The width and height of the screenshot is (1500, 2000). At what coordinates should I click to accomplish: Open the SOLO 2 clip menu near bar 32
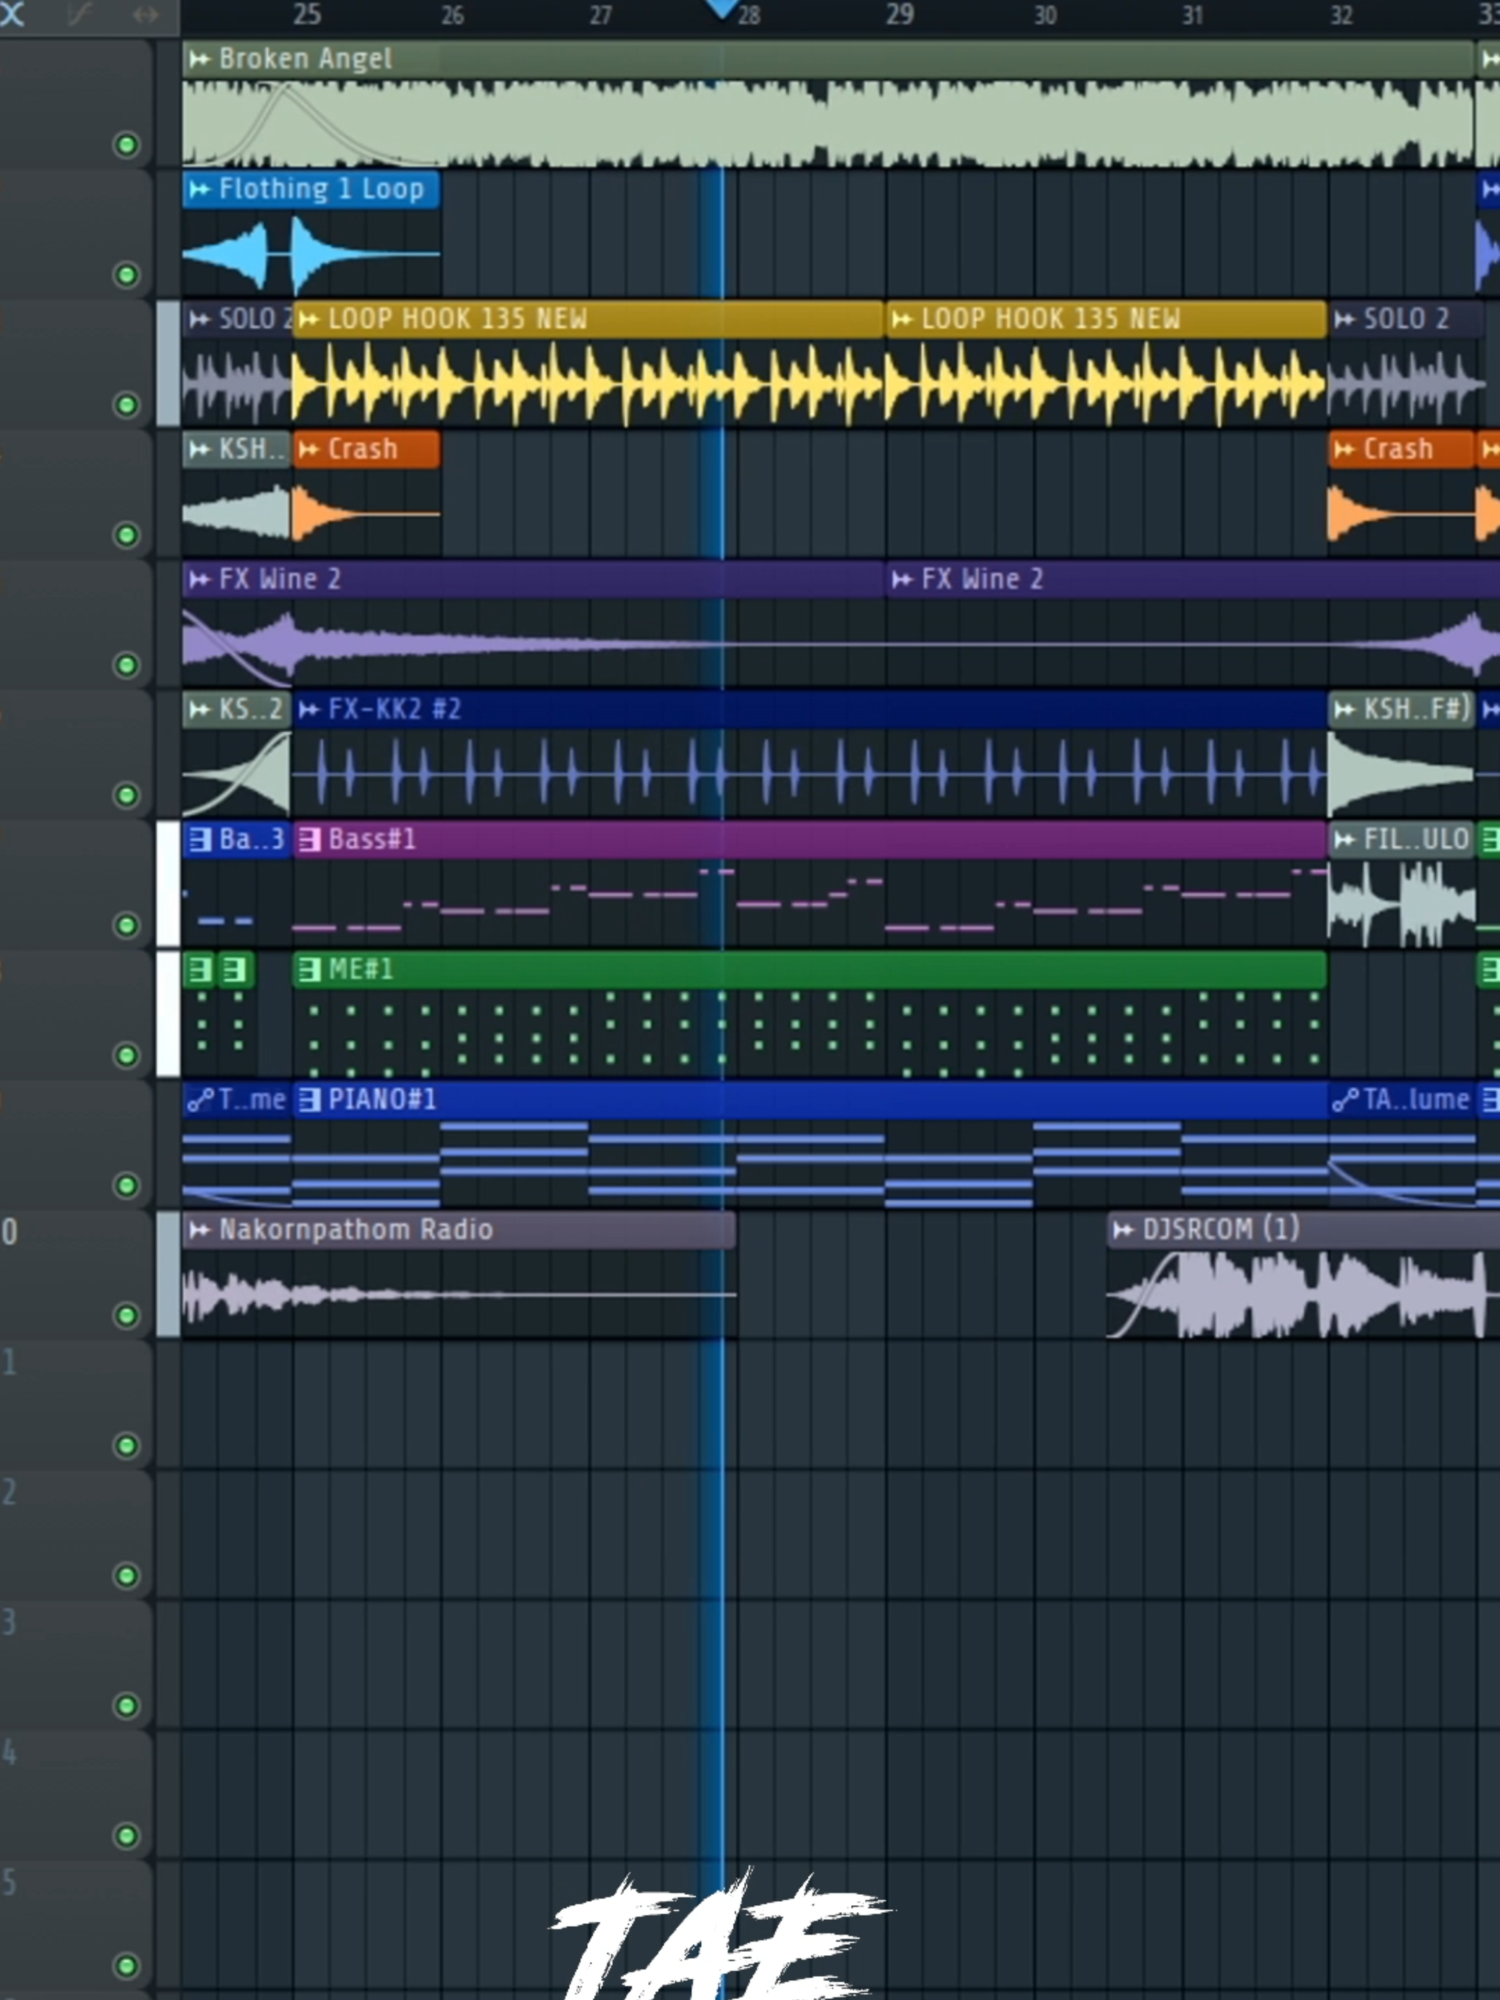tap(1345, 319)
